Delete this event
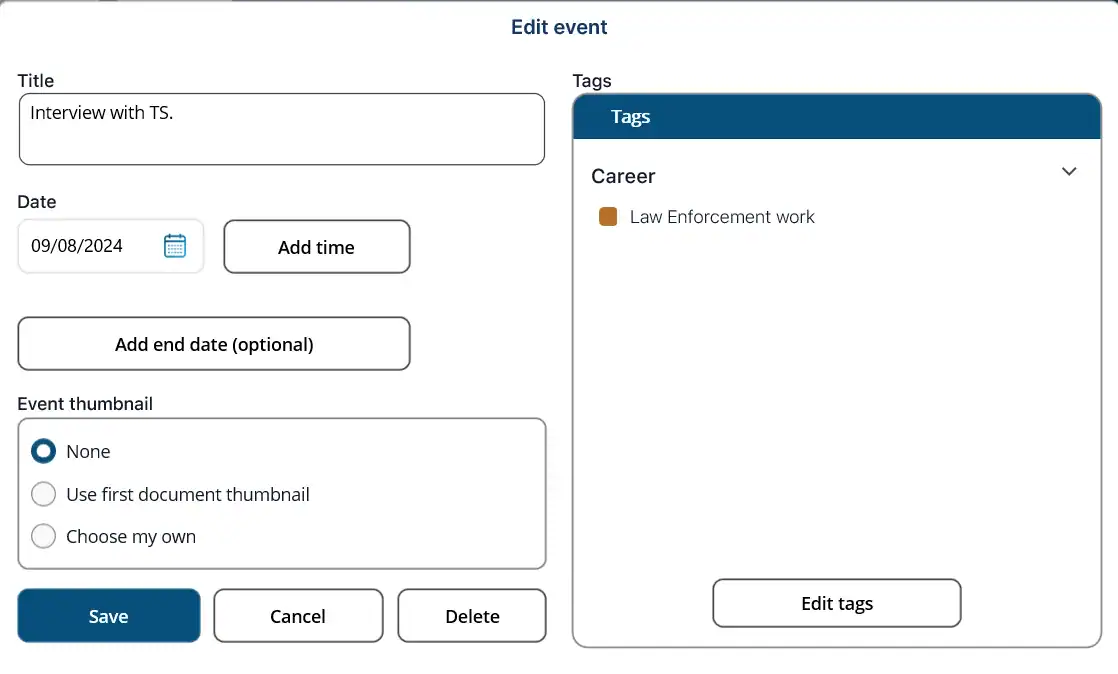1118x674 pixels. click(x=472, y=616)
